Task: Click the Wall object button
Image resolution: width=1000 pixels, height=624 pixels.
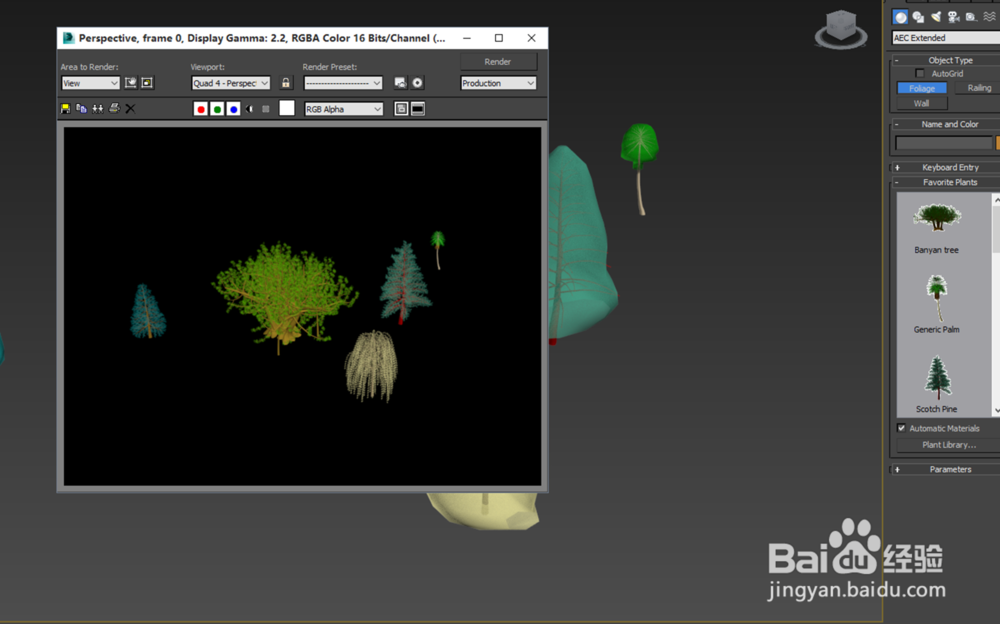Action: pyautogui.click(x=922, y=103)
